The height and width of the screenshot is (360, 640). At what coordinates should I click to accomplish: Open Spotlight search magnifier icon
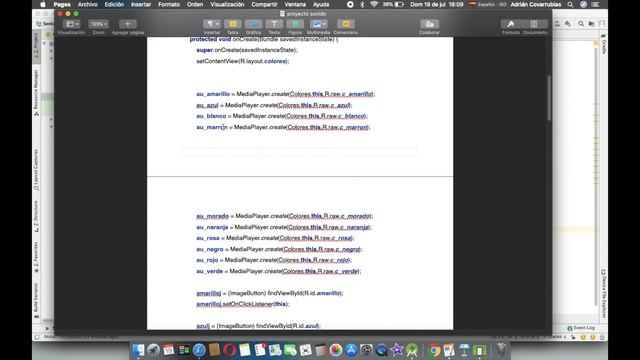[x=570, y=4]
